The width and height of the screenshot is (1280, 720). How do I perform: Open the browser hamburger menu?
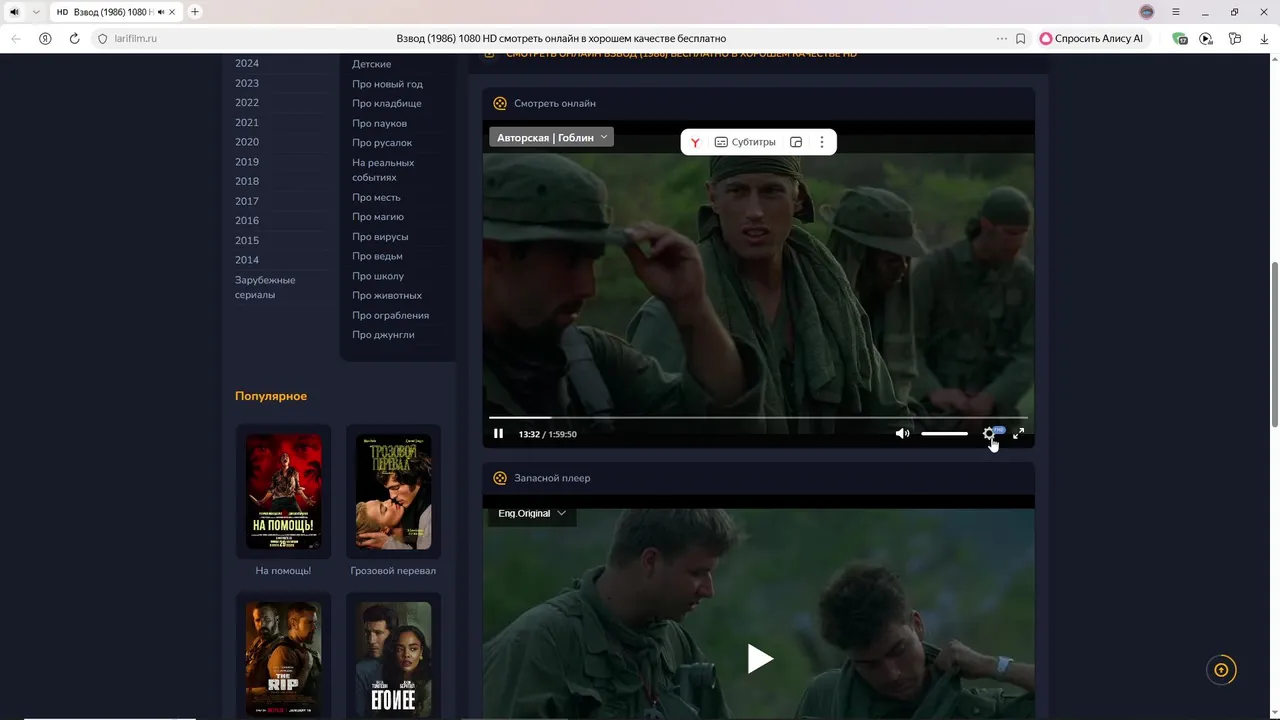pos(1176,12)
